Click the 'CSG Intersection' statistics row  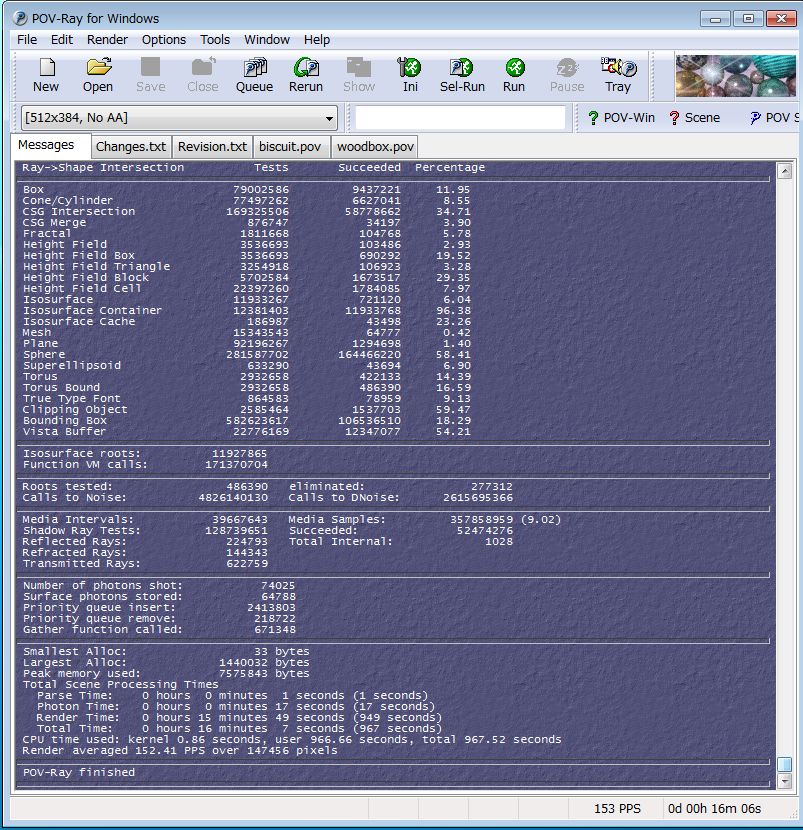[246, 212]
